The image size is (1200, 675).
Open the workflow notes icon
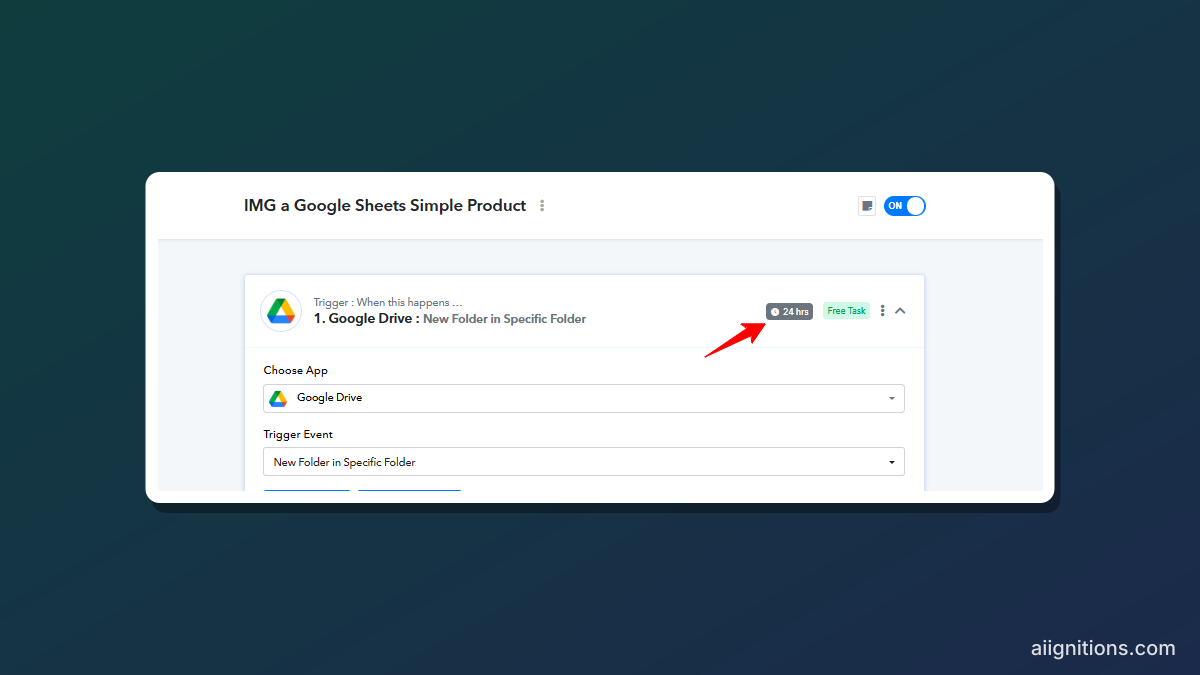click(x=867, y=206)
